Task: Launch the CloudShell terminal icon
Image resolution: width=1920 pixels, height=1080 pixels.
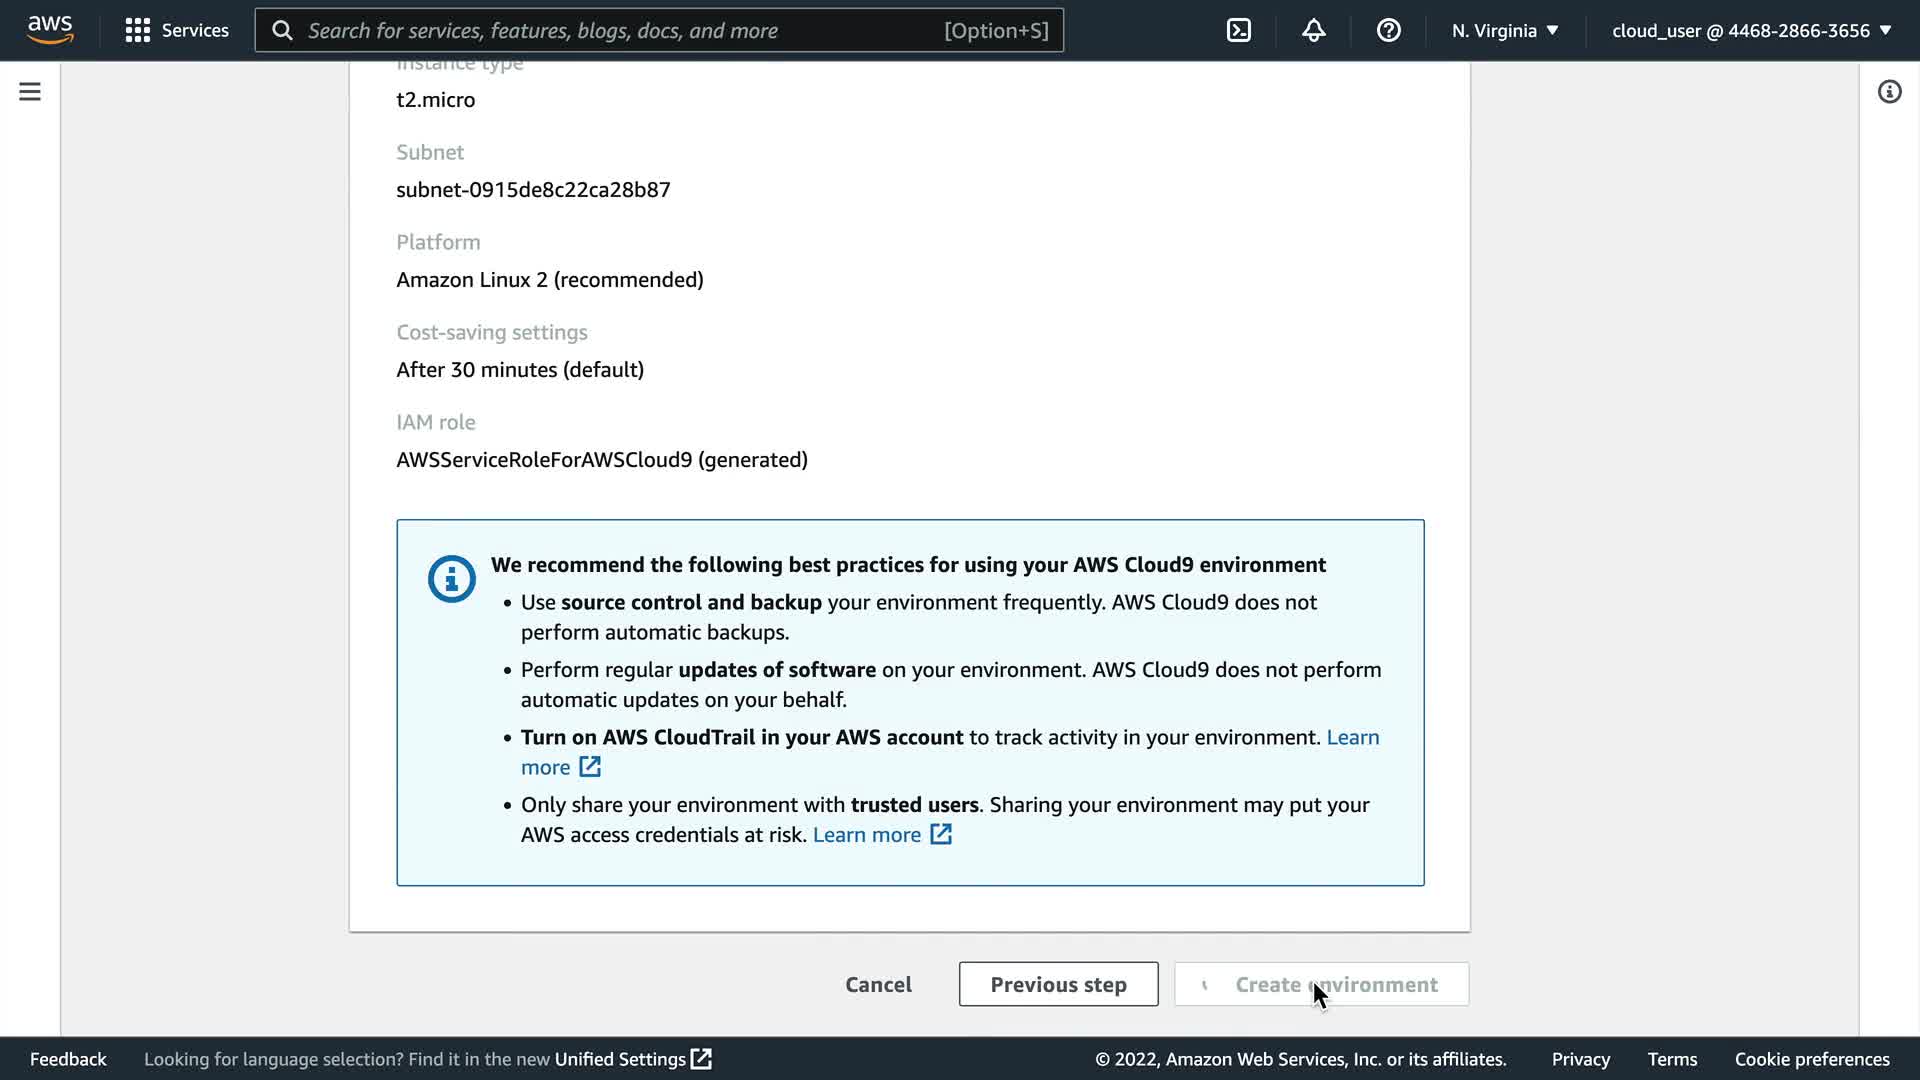Action: click(x=1238, y=30)
